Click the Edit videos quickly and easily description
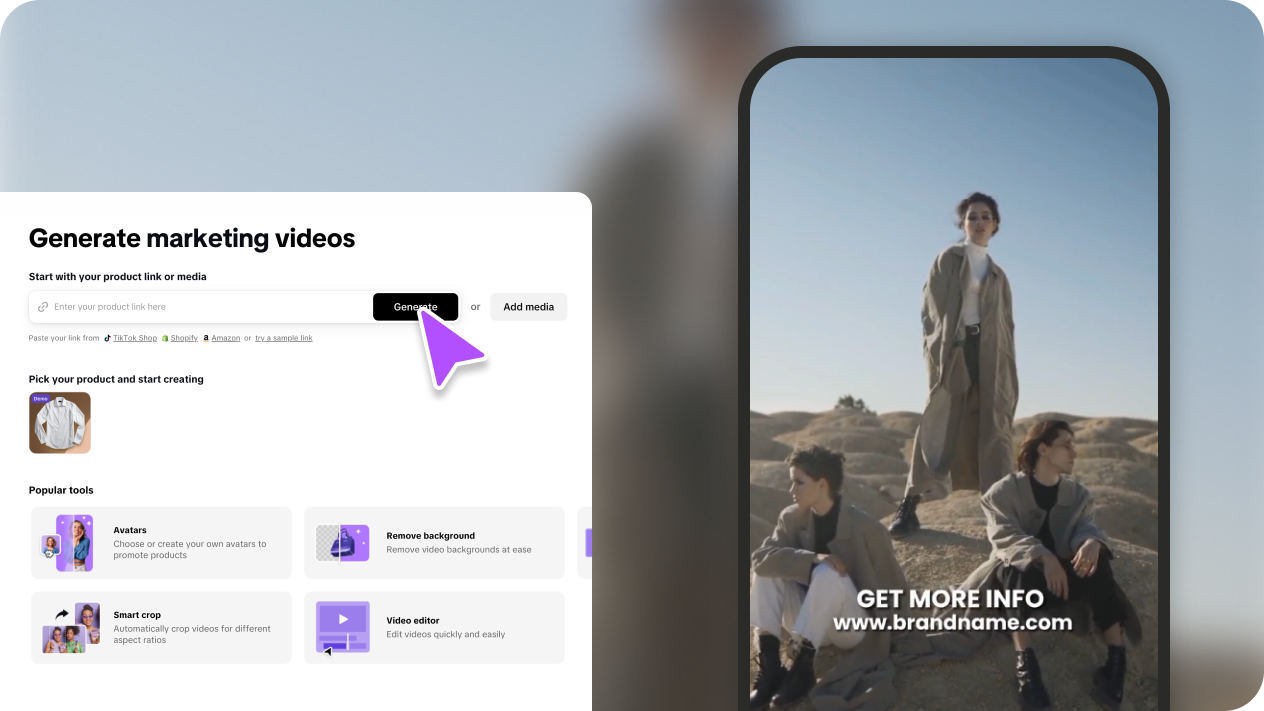The width and height of the screenshot is (1264, 711). [446, 634]
